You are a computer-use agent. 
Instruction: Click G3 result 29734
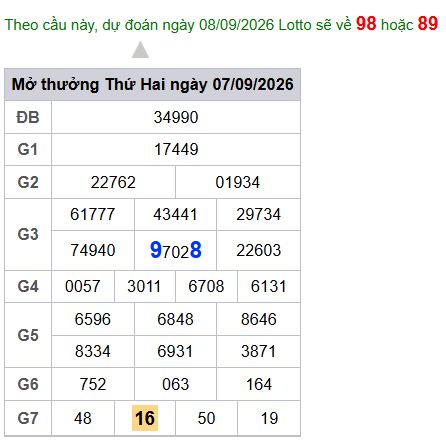coord(259,214)
